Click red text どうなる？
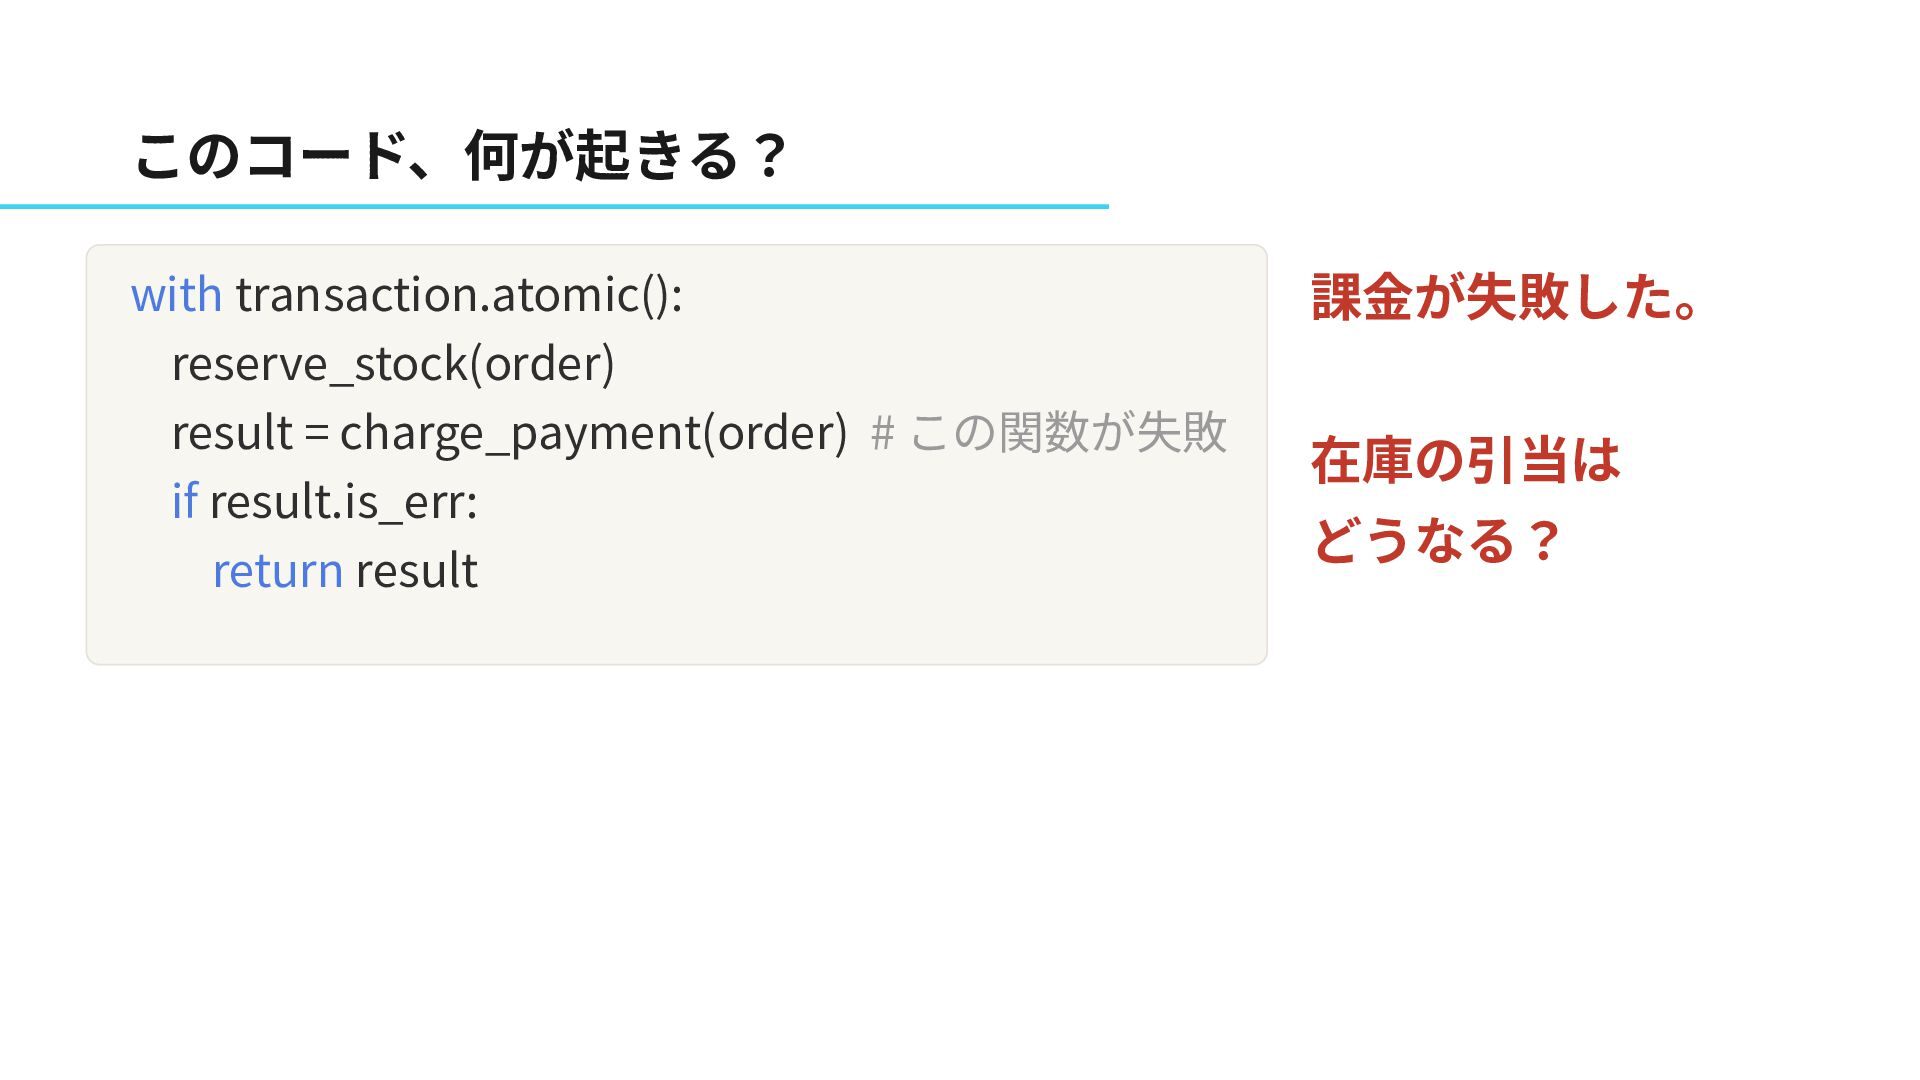This screenshot has width=1920, height=1080. click(x=1436, y=541)
